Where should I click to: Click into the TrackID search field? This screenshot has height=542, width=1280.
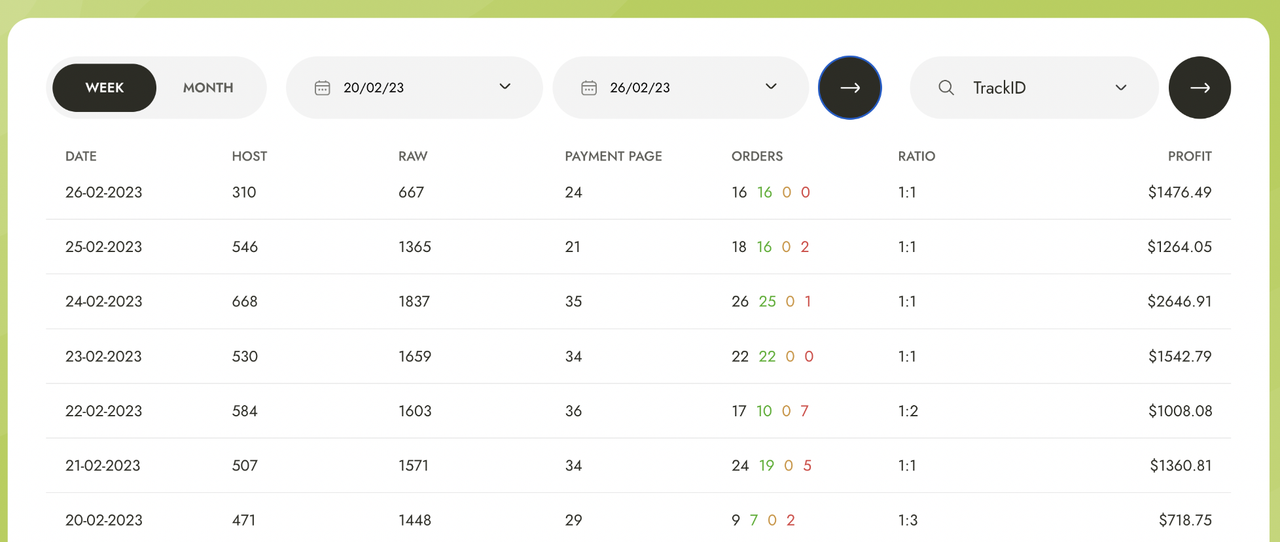click(1030, 88)
